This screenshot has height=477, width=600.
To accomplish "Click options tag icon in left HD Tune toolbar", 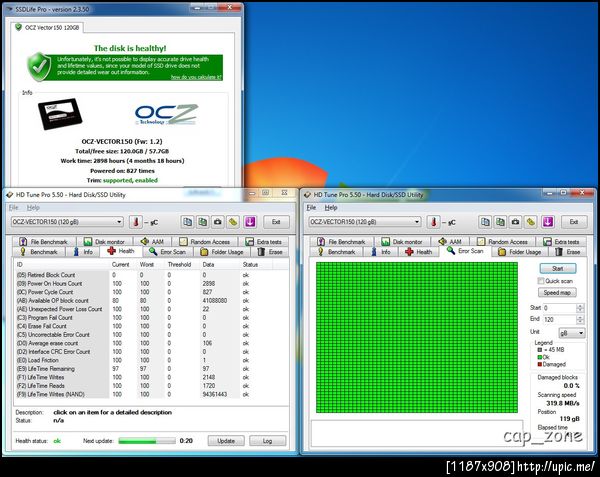I will pyautogui.click(x=233, y=222).
